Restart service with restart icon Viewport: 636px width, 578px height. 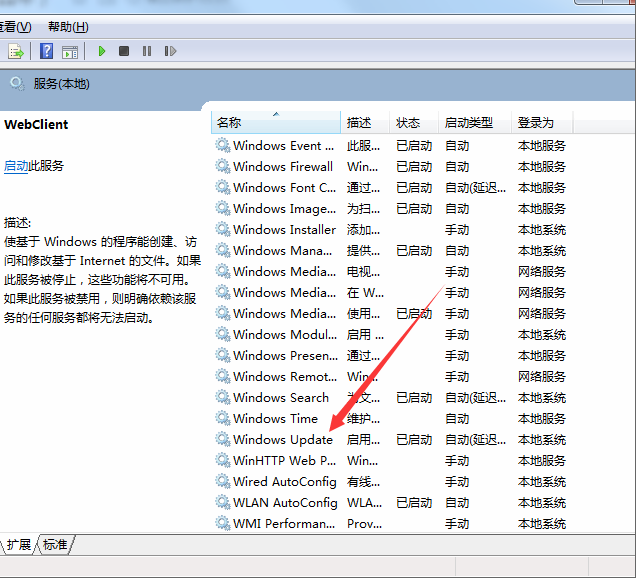click(x=170, y=51)
